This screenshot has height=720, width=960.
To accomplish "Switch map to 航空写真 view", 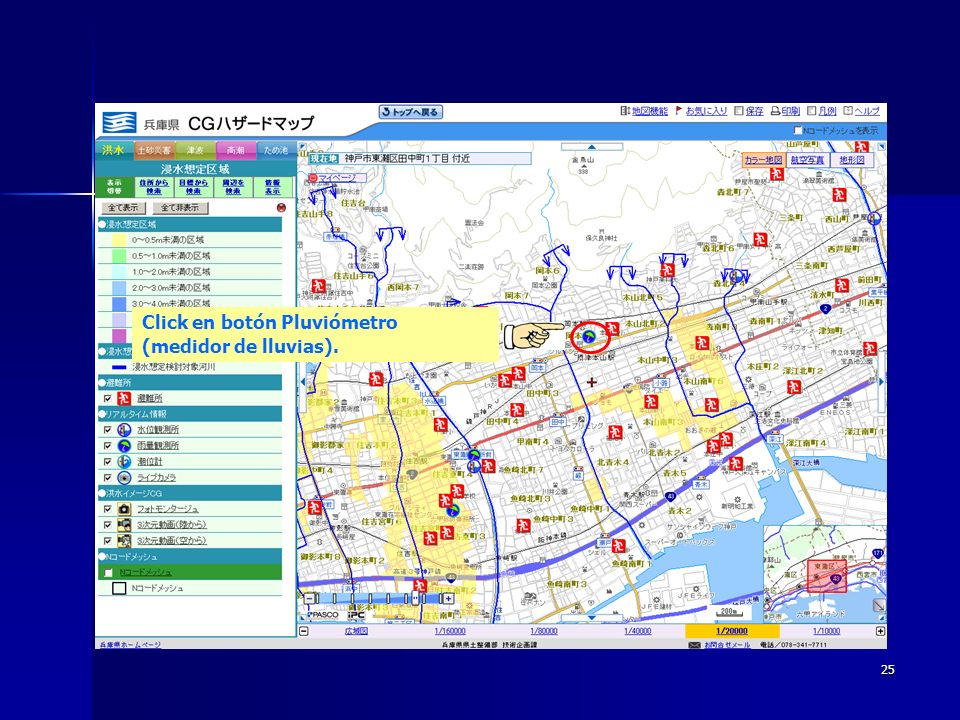I will coord(808,160).
